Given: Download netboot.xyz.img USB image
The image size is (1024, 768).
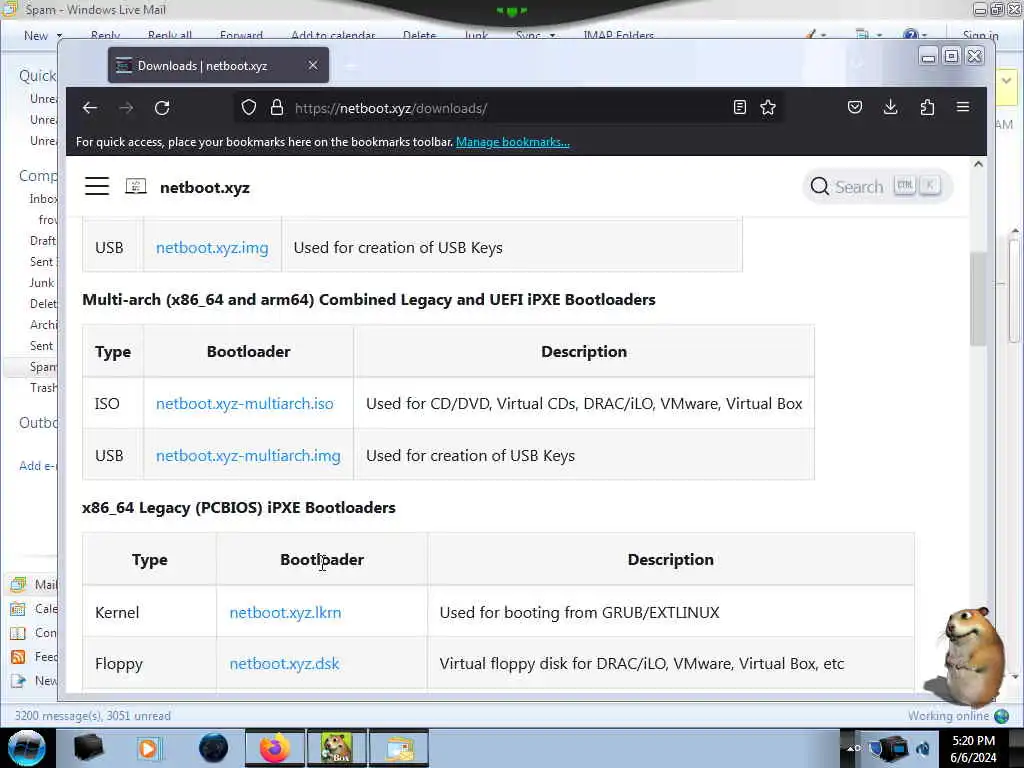Looking at the screenshot, I should pos(212,248).
